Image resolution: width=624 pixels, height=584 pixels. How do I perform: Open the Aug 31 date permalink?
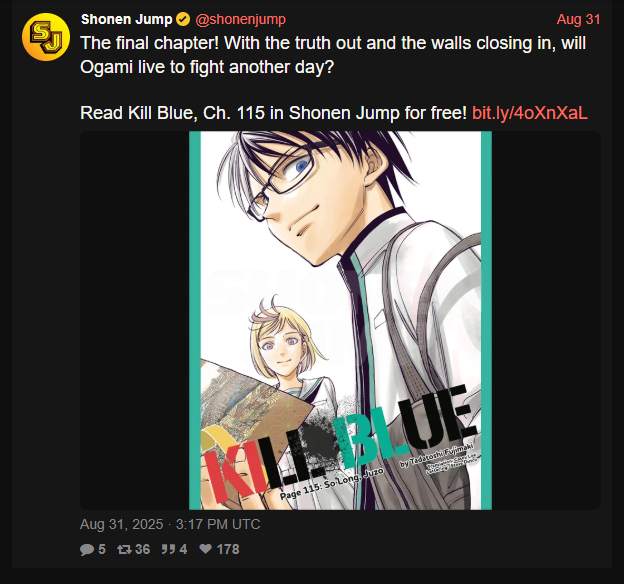[x=578, y=20]
